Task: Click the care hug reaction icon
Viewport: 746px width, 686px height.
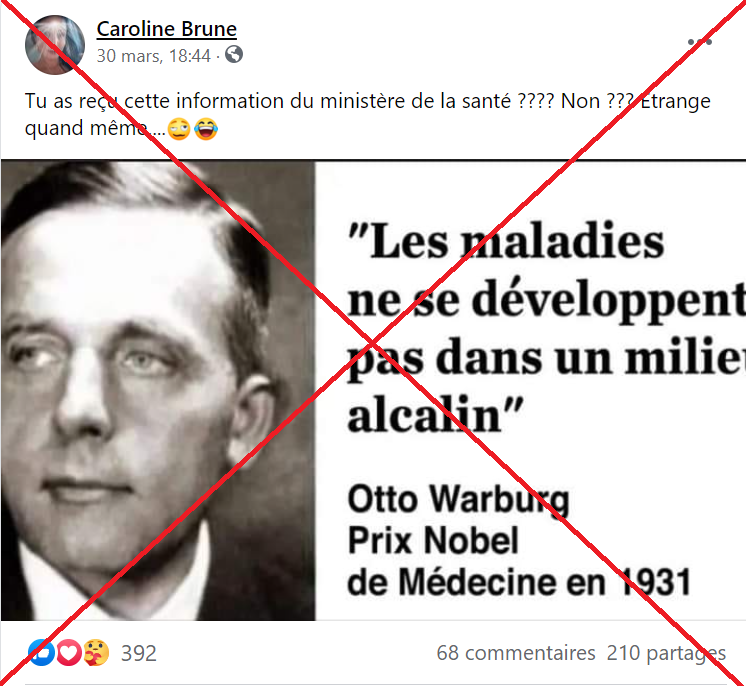Action: [96, 653]
